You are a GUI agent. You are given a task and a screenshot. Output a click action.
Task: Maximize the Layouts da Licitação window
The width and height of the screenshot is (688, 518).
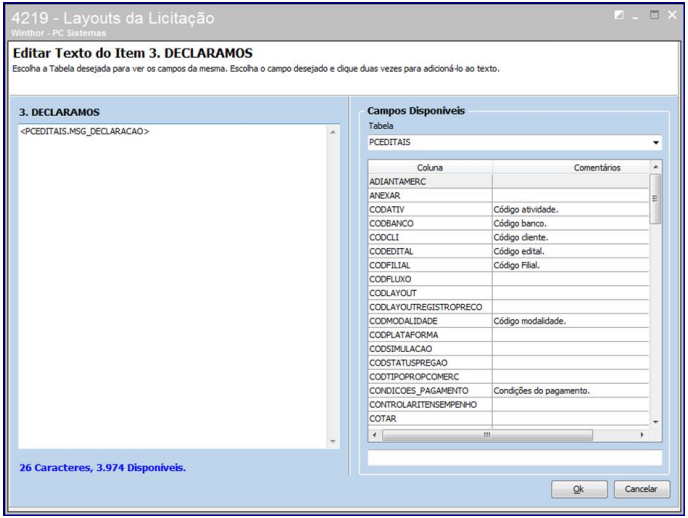[x=654, y=15]
